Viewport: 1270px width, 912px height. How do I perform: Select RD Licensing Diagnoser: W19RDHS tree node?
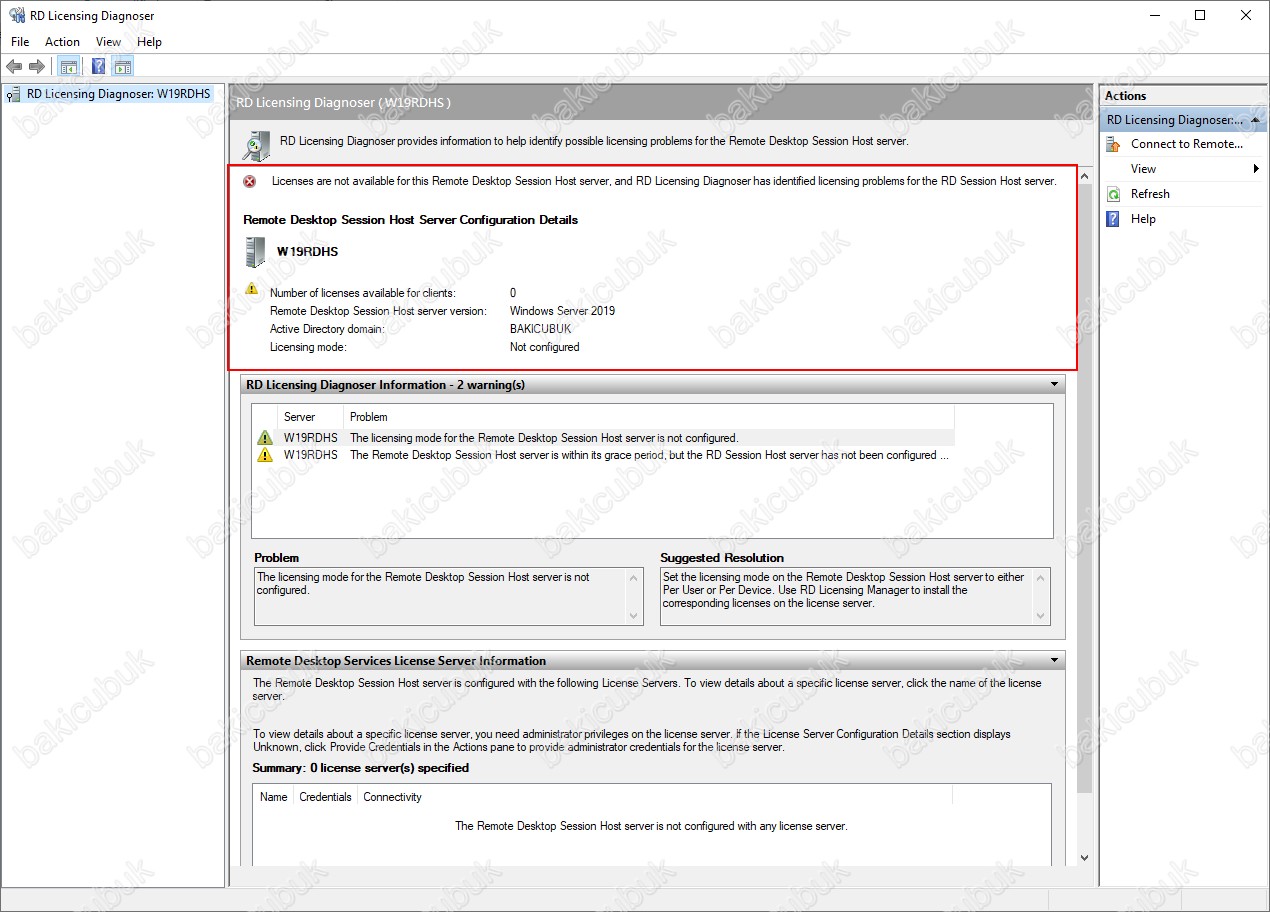(118, 94)
